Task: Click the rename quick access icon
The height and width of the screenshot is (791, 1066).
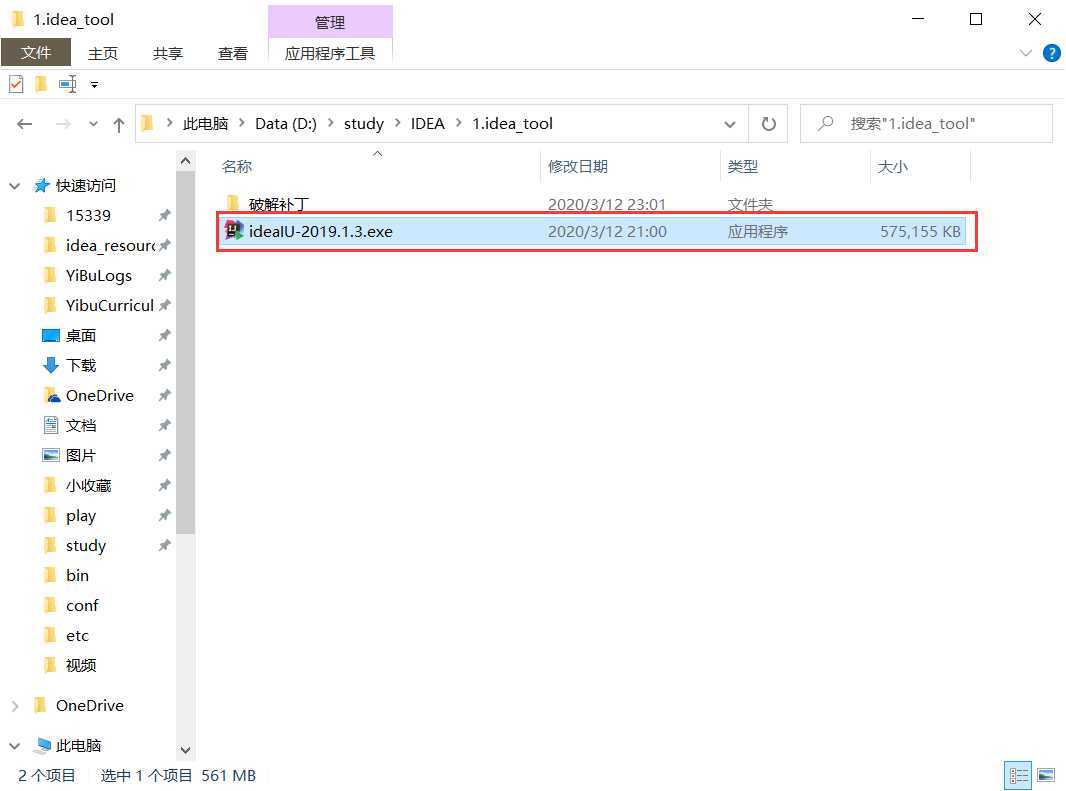Action: (68, 84)
